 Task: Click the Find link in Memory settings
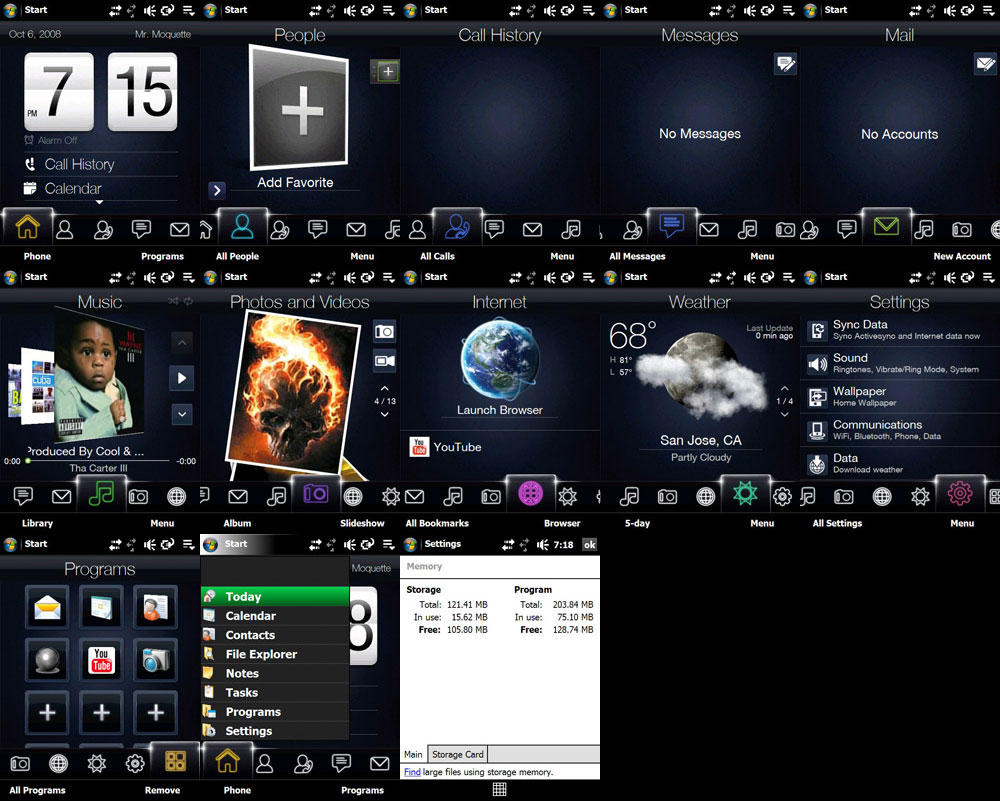[x=412, y=772]
